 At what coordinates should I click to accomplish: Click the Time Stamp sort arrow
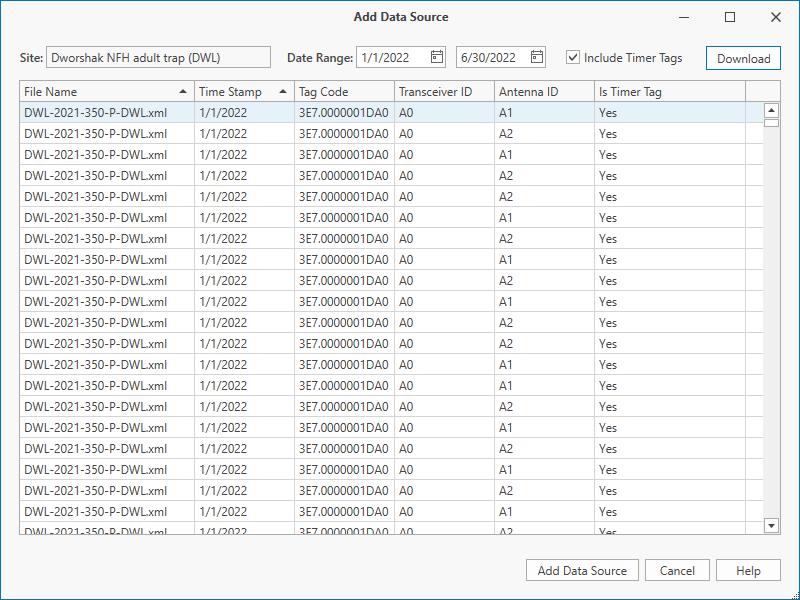(283, 91)
